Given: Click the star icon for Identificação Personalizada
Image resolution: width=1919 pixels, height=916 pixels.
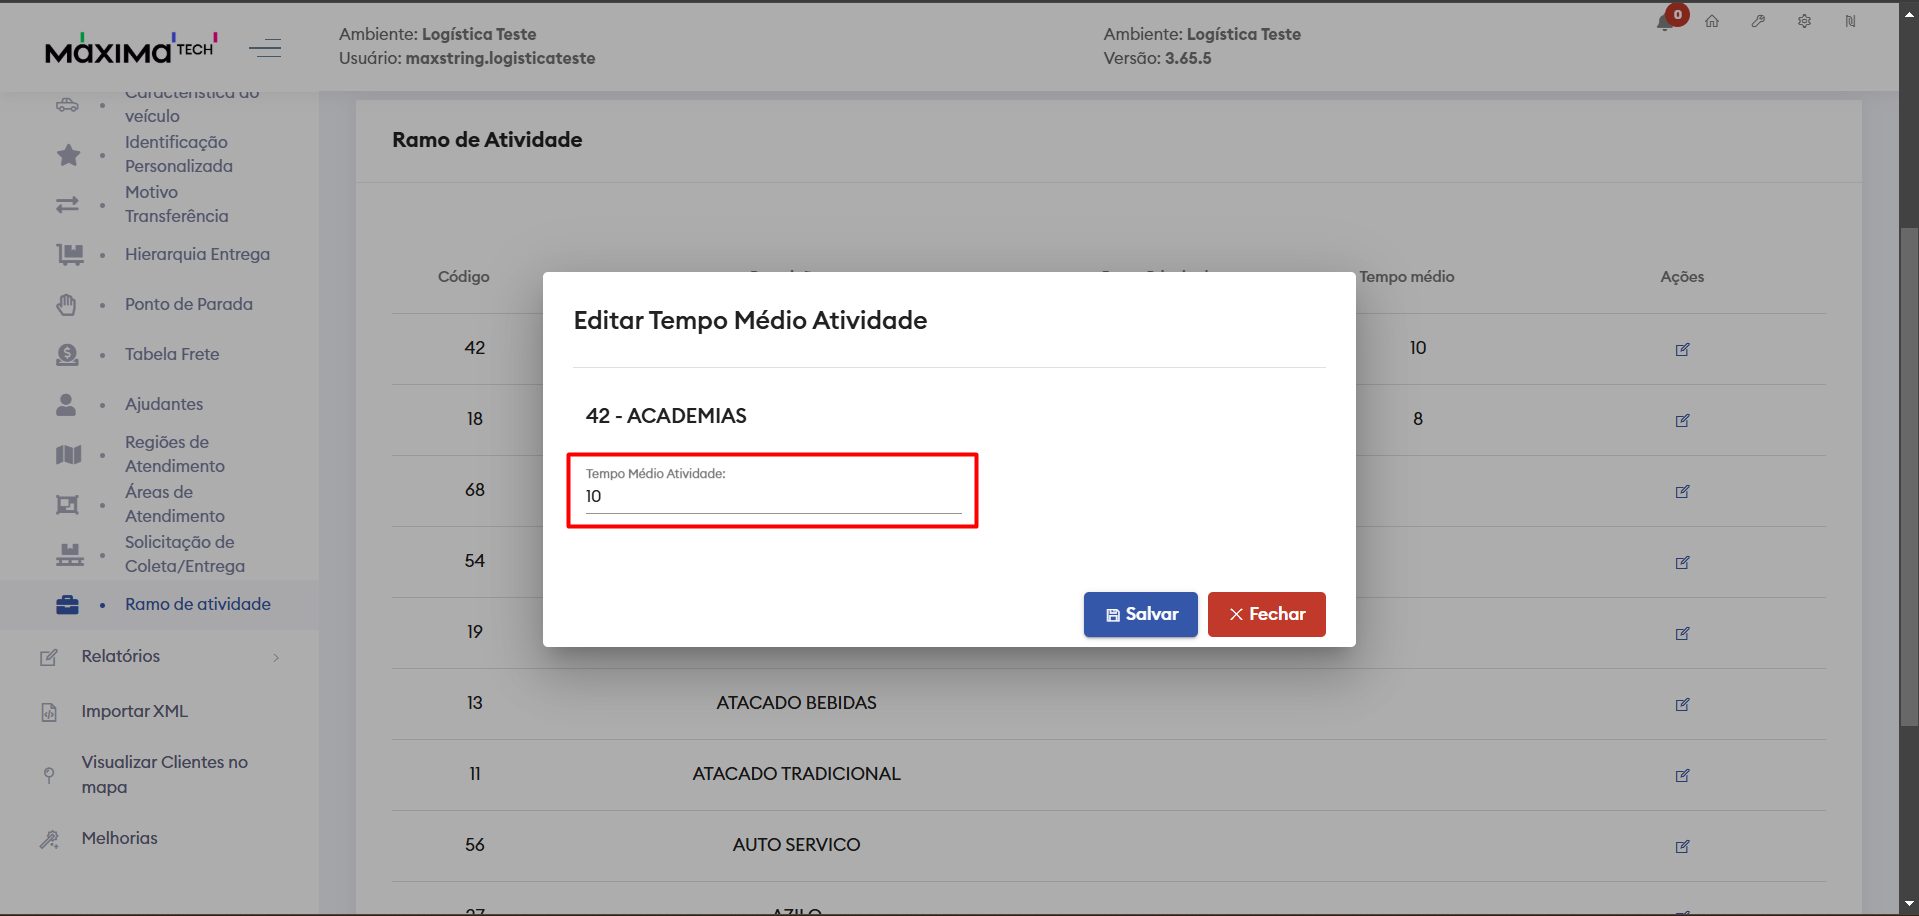Looking at the screenshot, I should (x=68, y=155).
